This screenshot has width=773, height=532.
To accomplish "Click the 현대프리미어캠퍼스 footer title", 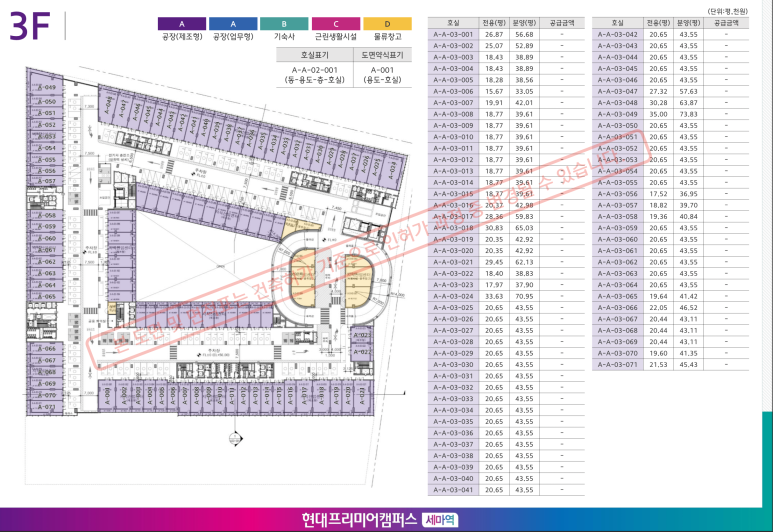I will coord(360,520).
